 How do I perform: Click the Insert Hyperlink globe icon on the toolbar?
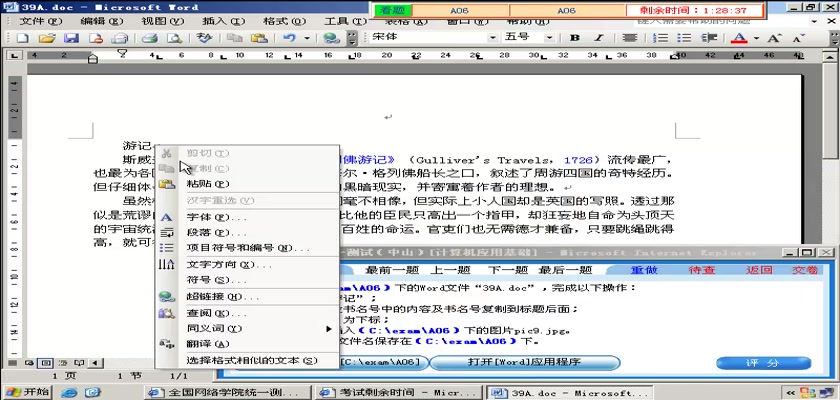(x=332, y=38)
